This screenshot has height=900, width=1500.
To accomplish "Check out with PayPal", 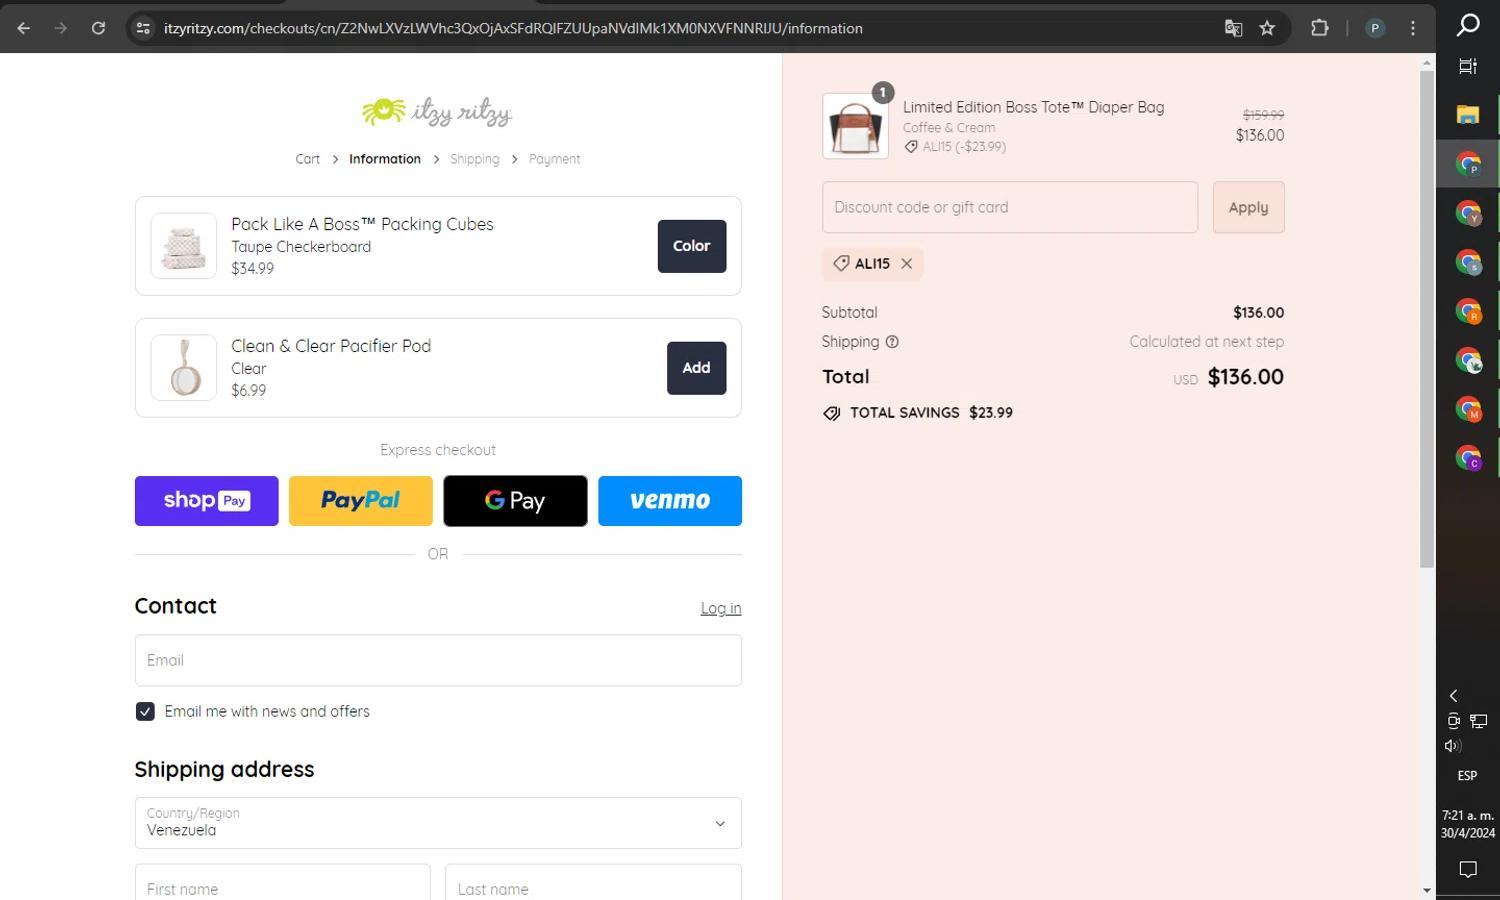I will coord(361,501).
